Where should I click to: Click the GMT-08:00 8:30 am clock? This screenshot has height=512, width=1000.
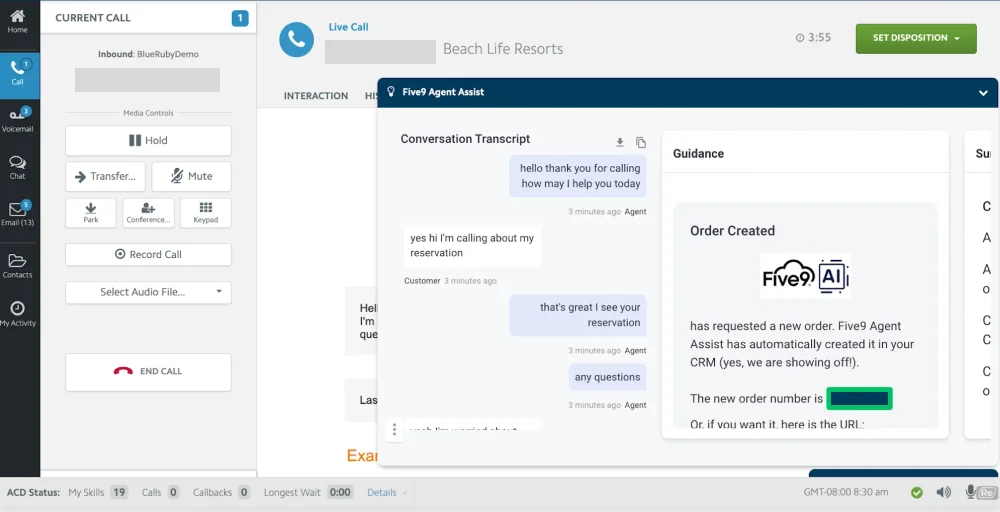coord(846,492)
